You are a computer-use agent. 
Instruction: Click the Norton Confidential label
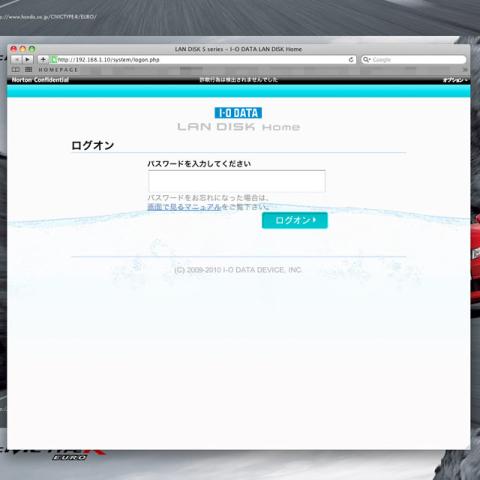(x=40, y=80)
